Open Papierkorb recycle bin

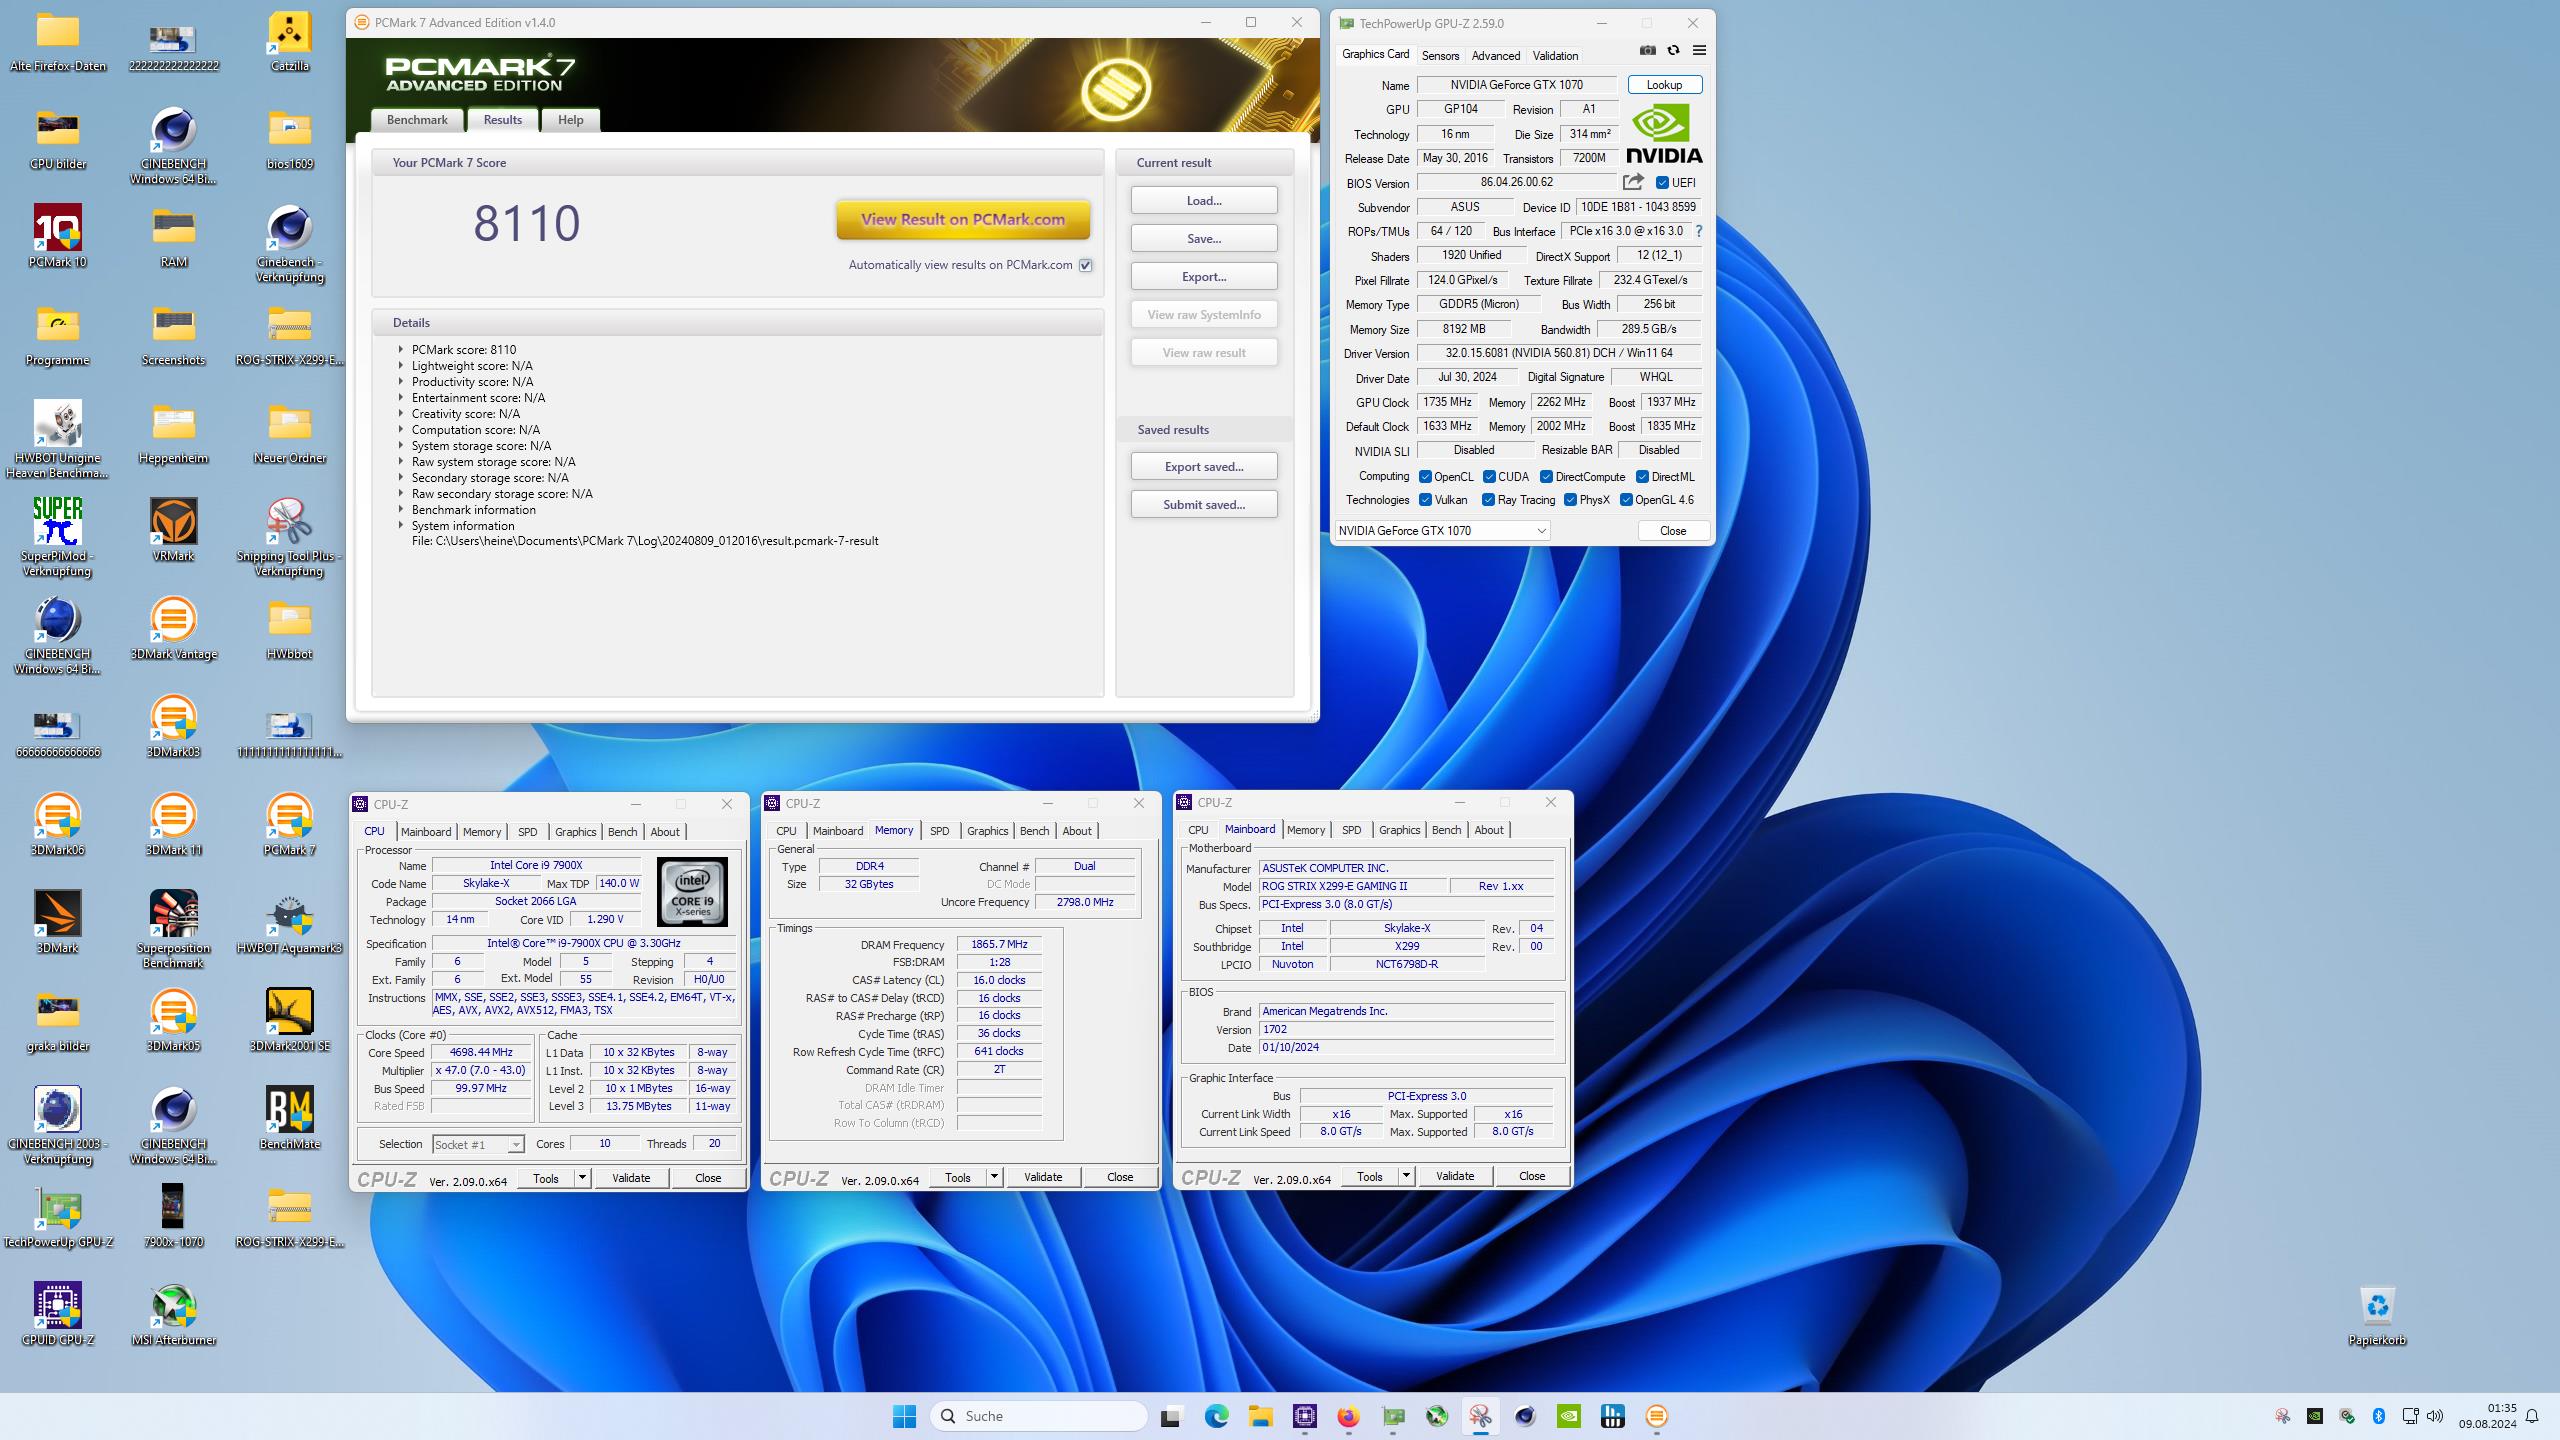point(2377,1315)
